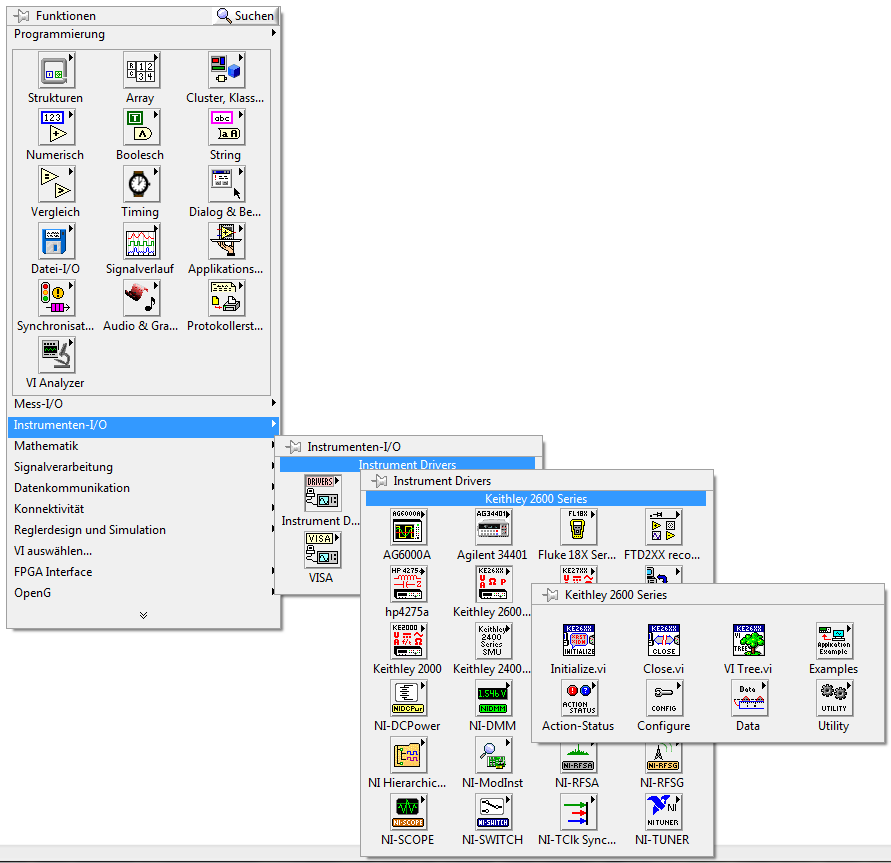Select the Keithley 2600 driver icon
The height and width of the screenshot is (863, 891).
493,584
